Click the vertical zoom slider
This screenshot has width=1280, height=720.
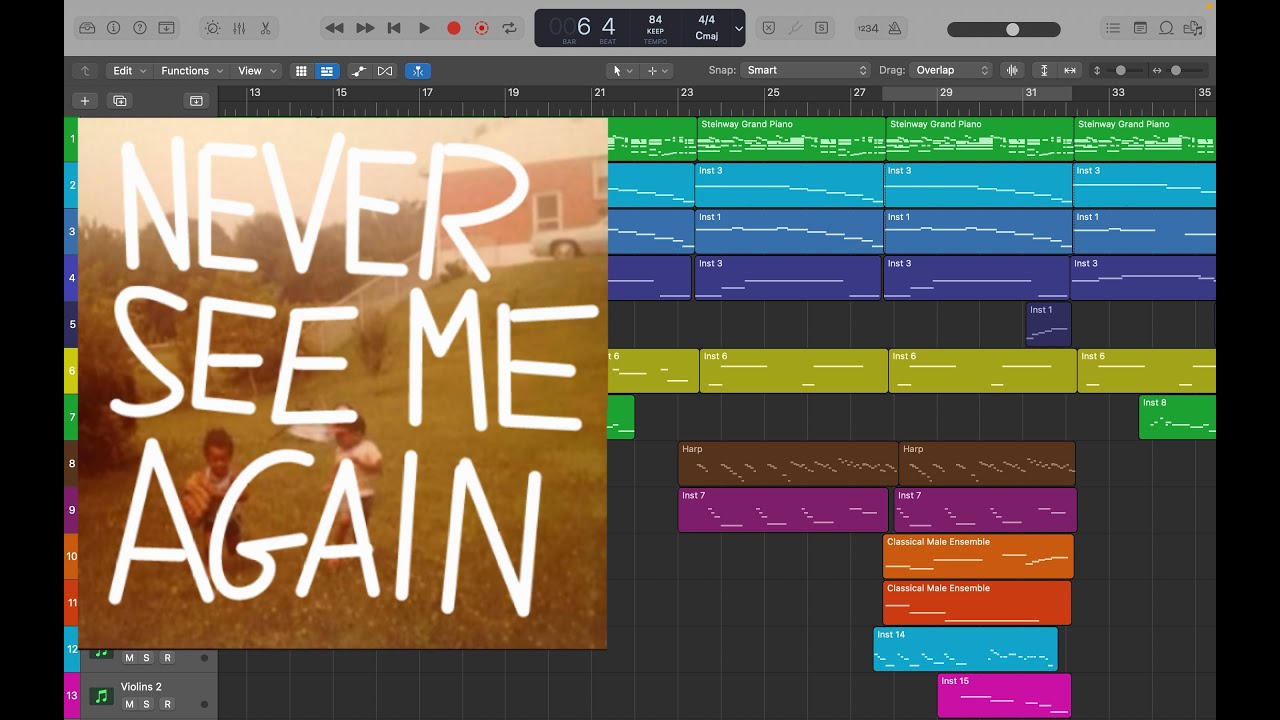coord(1120,71)
